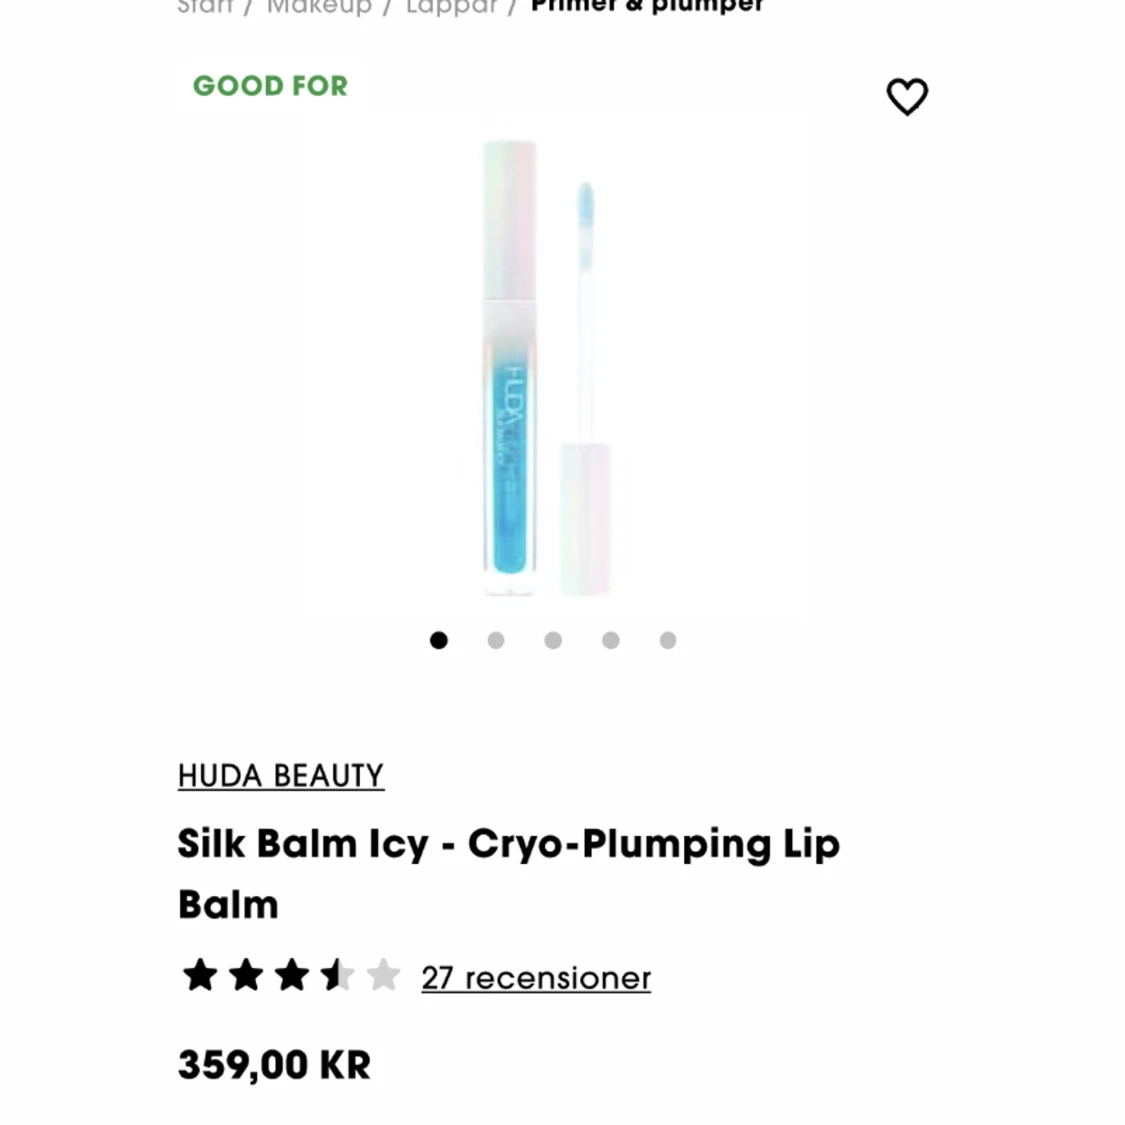Click the empty fifth rating star
The image size is (1125, 1125).
(x=383, y=976)
